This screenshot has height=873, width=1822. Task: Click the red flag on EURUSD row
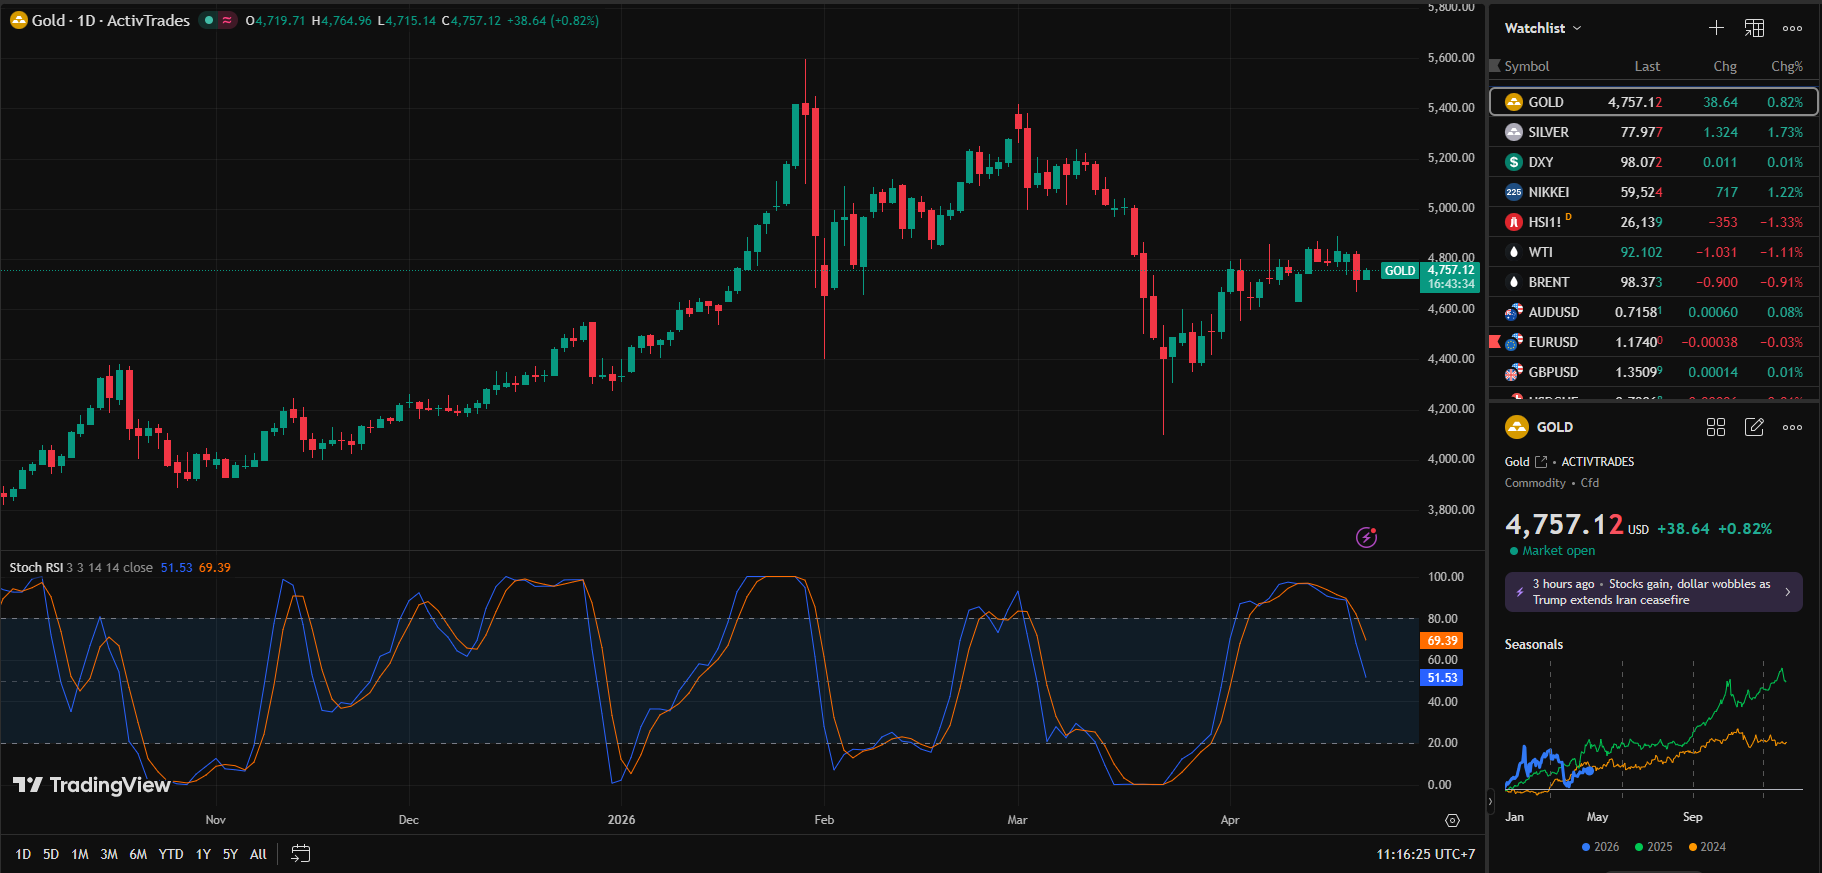click(x=1495, y=342)
